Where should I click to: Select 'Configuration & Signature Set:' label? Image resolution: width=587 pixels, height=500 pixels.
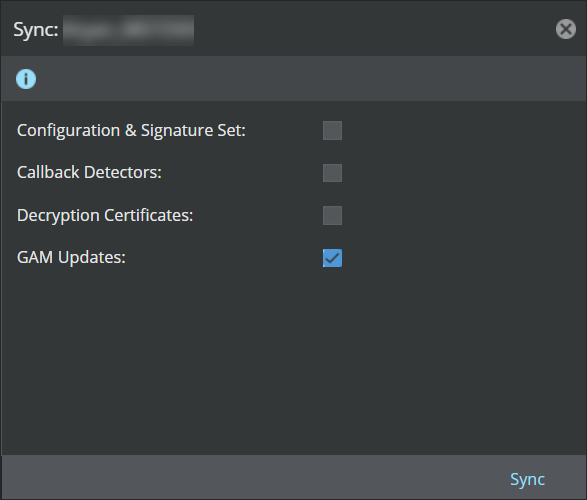point(131,131)
